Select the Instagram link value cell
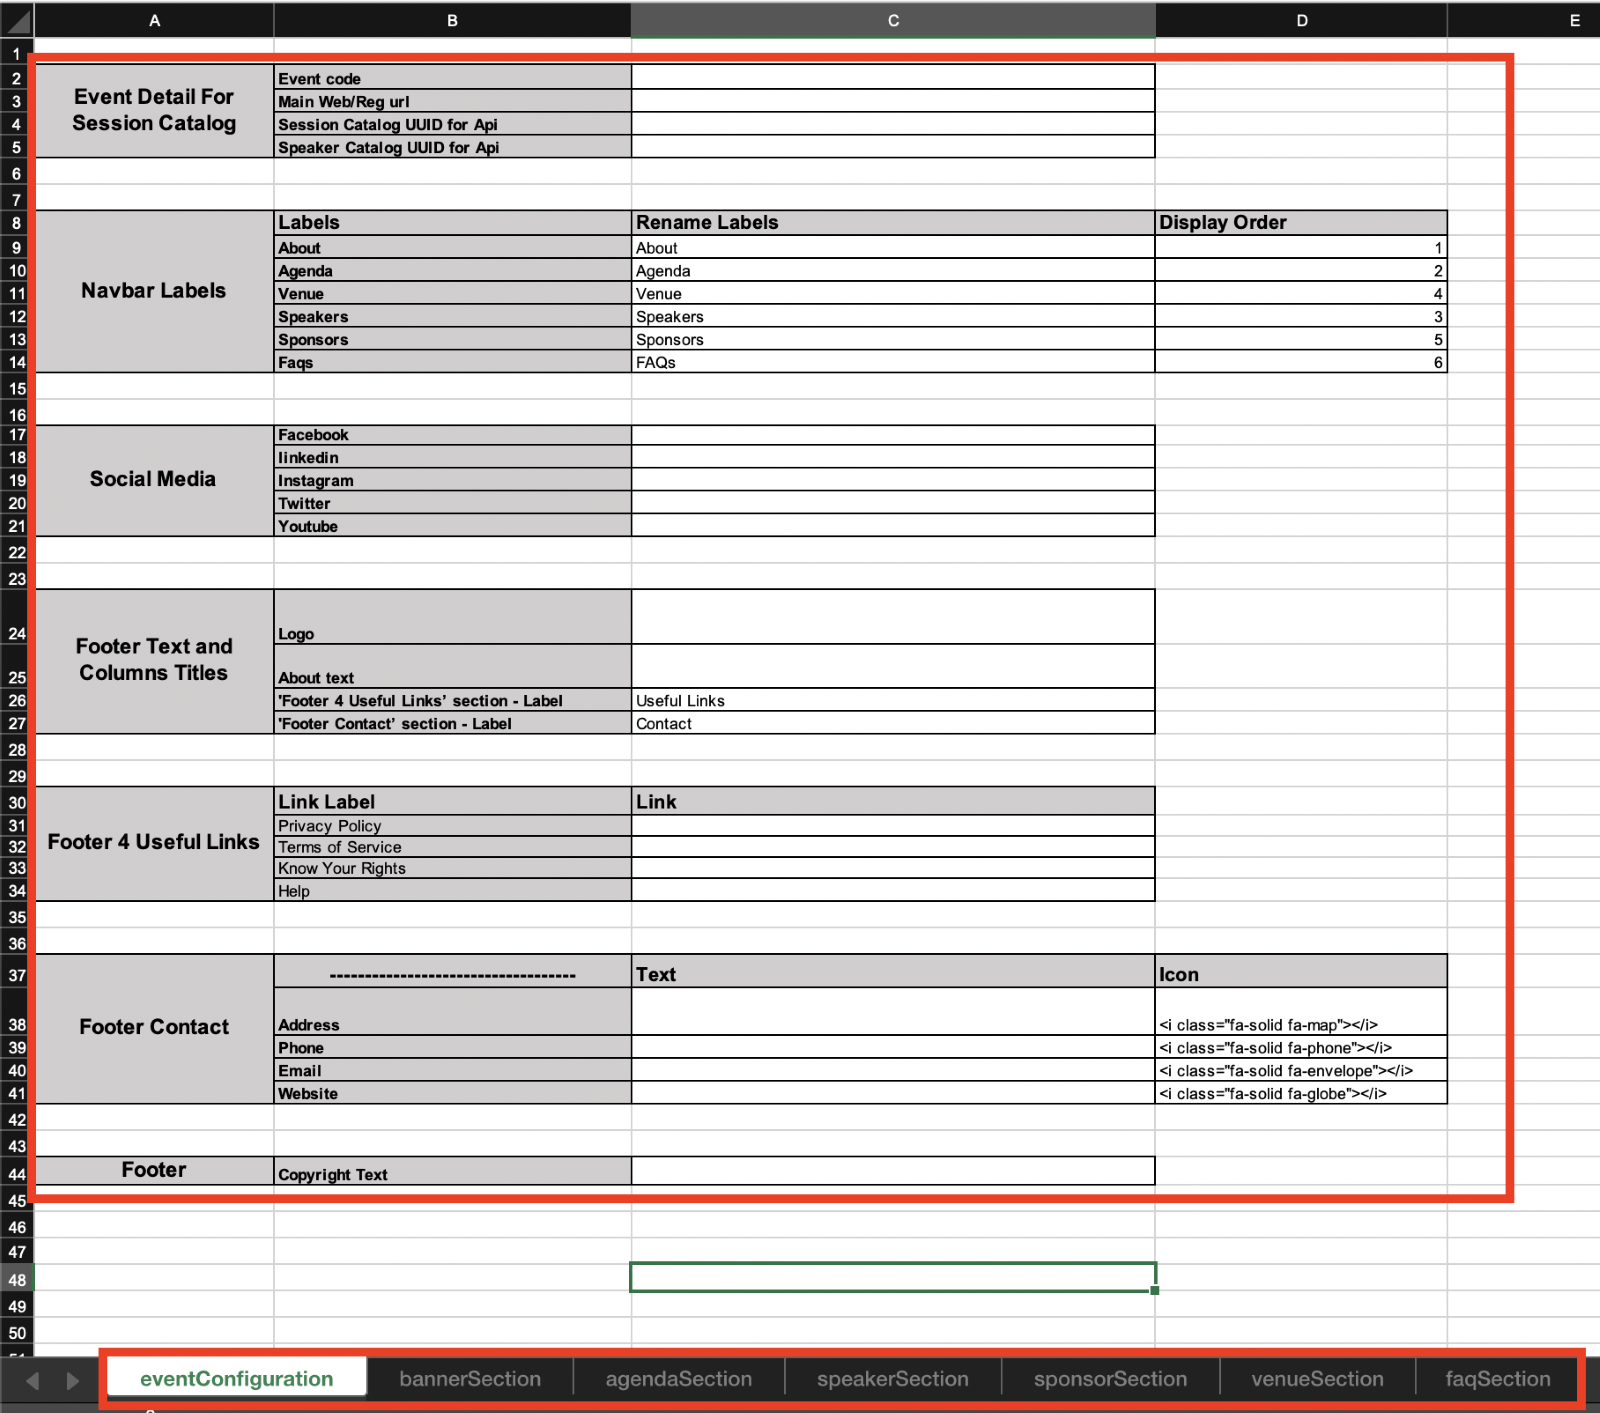The width and height of the screenshot is (1600, 1413). [x=893, y=480]
